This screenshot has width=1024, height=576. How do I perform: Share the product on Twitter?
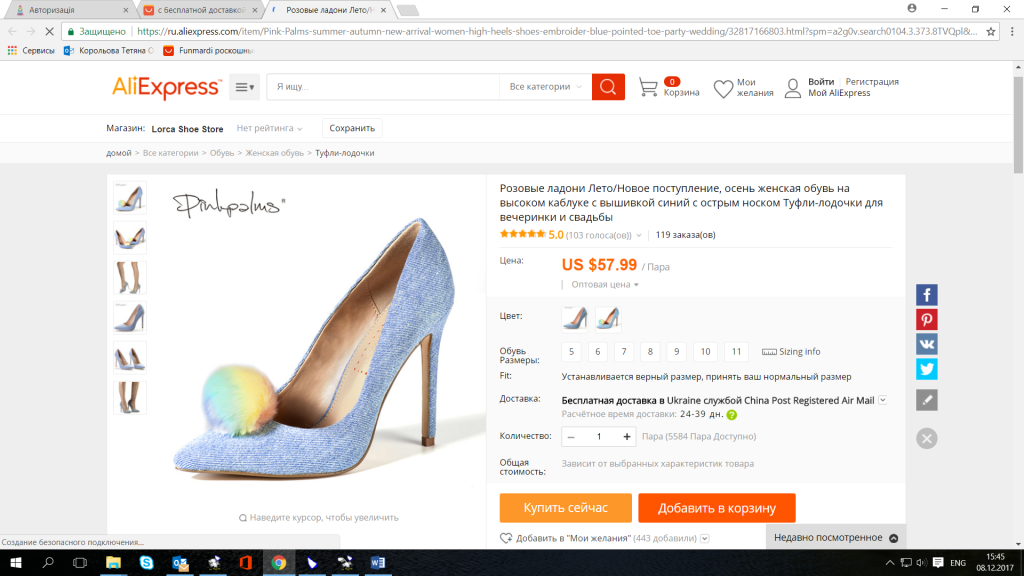(x=927, y=369)
